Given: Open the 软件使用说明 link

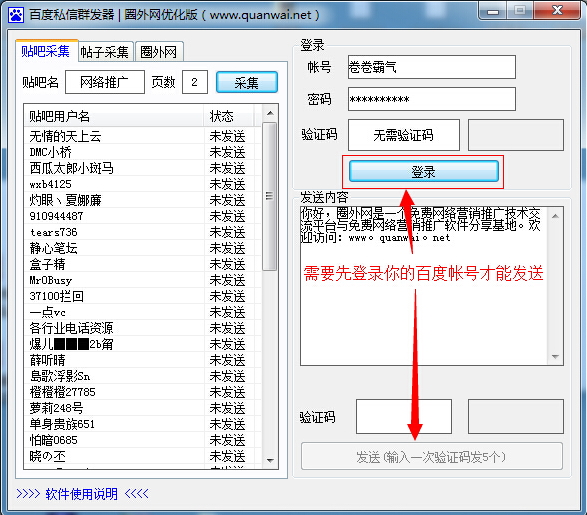Looking at the screenshot, I should click(82, 494).
